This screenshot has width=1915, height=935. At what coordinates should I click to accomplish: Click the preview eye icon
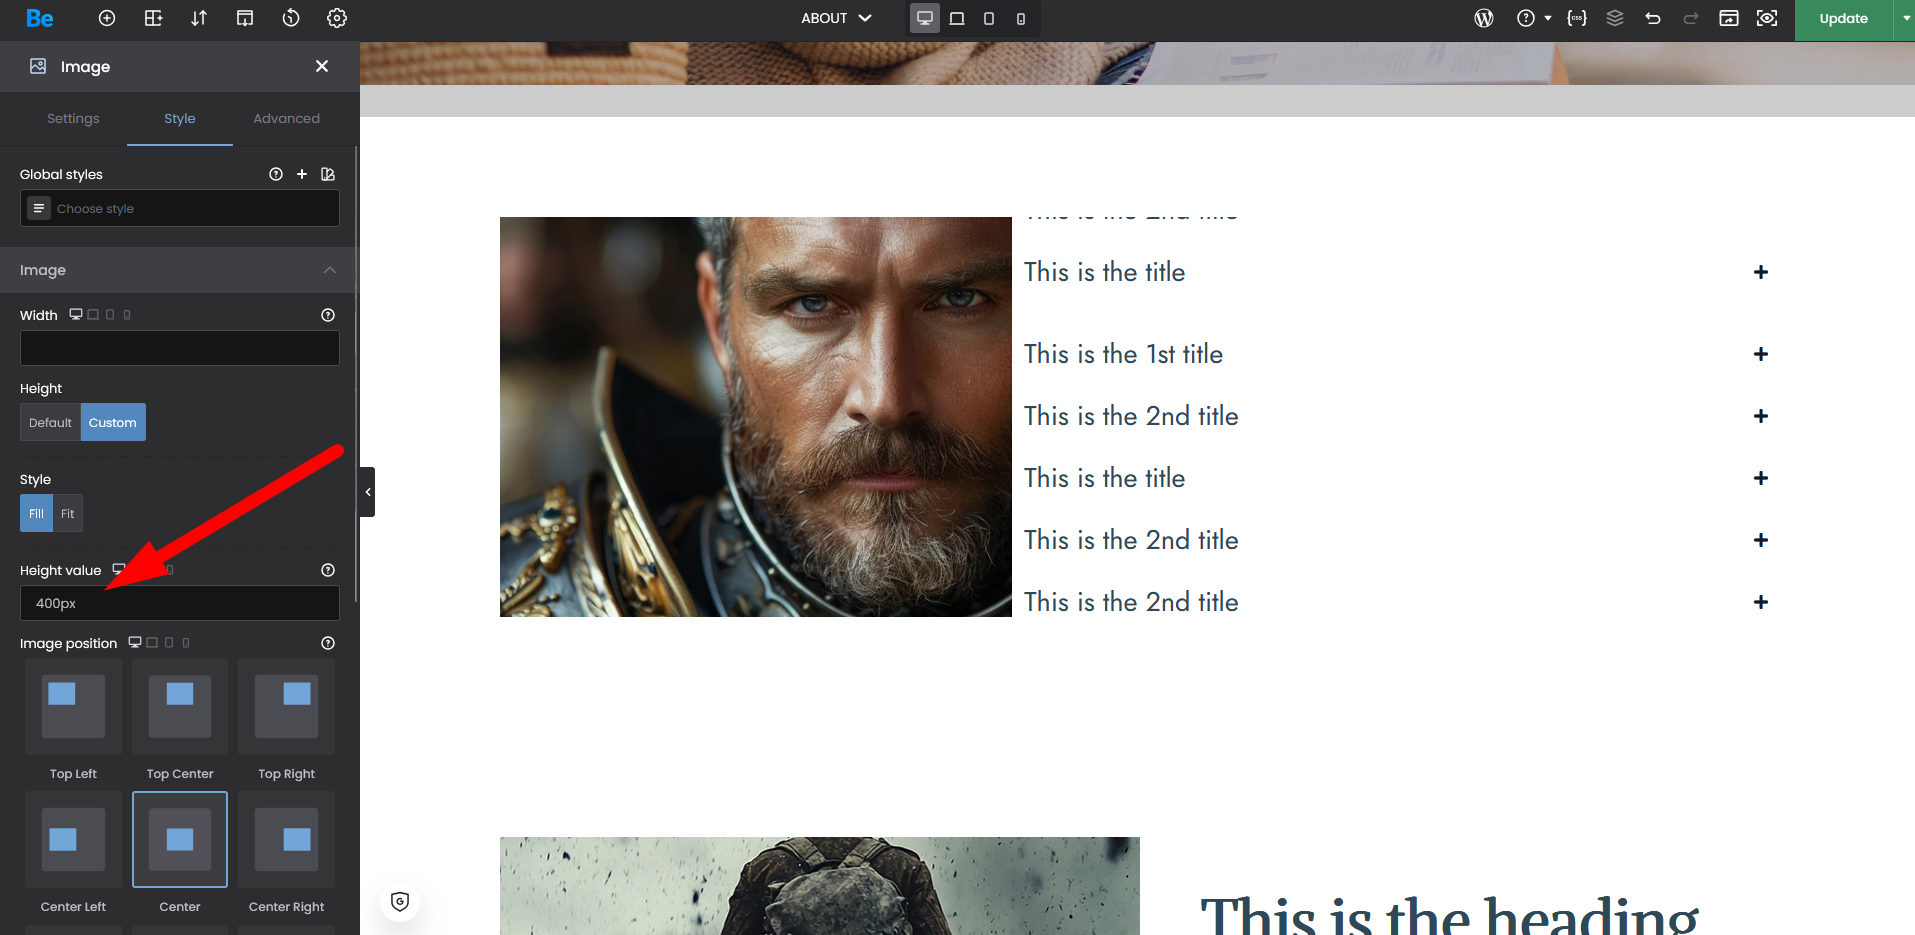tap(1767, 18)
